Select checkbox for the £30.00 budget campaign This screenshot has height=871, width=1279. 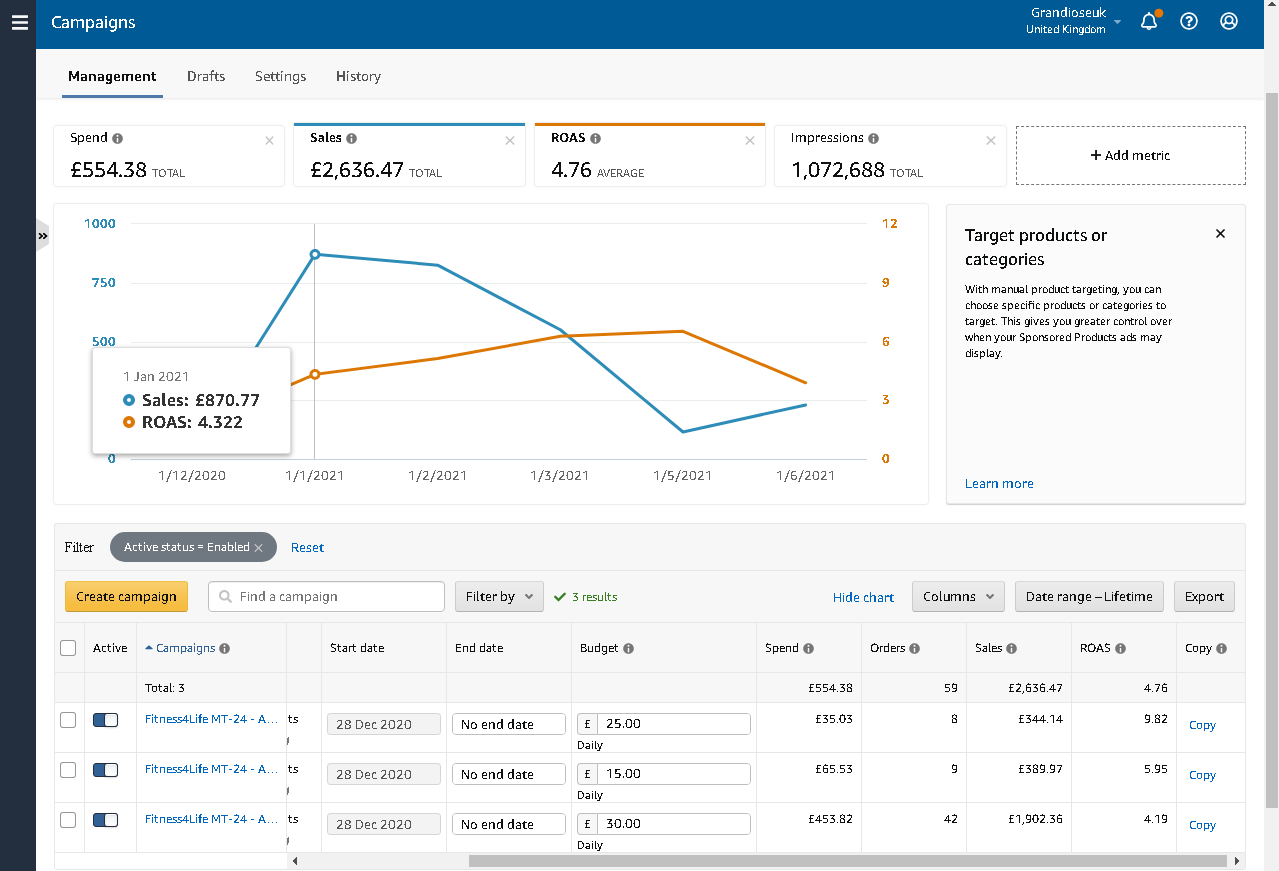coord(68,820)
